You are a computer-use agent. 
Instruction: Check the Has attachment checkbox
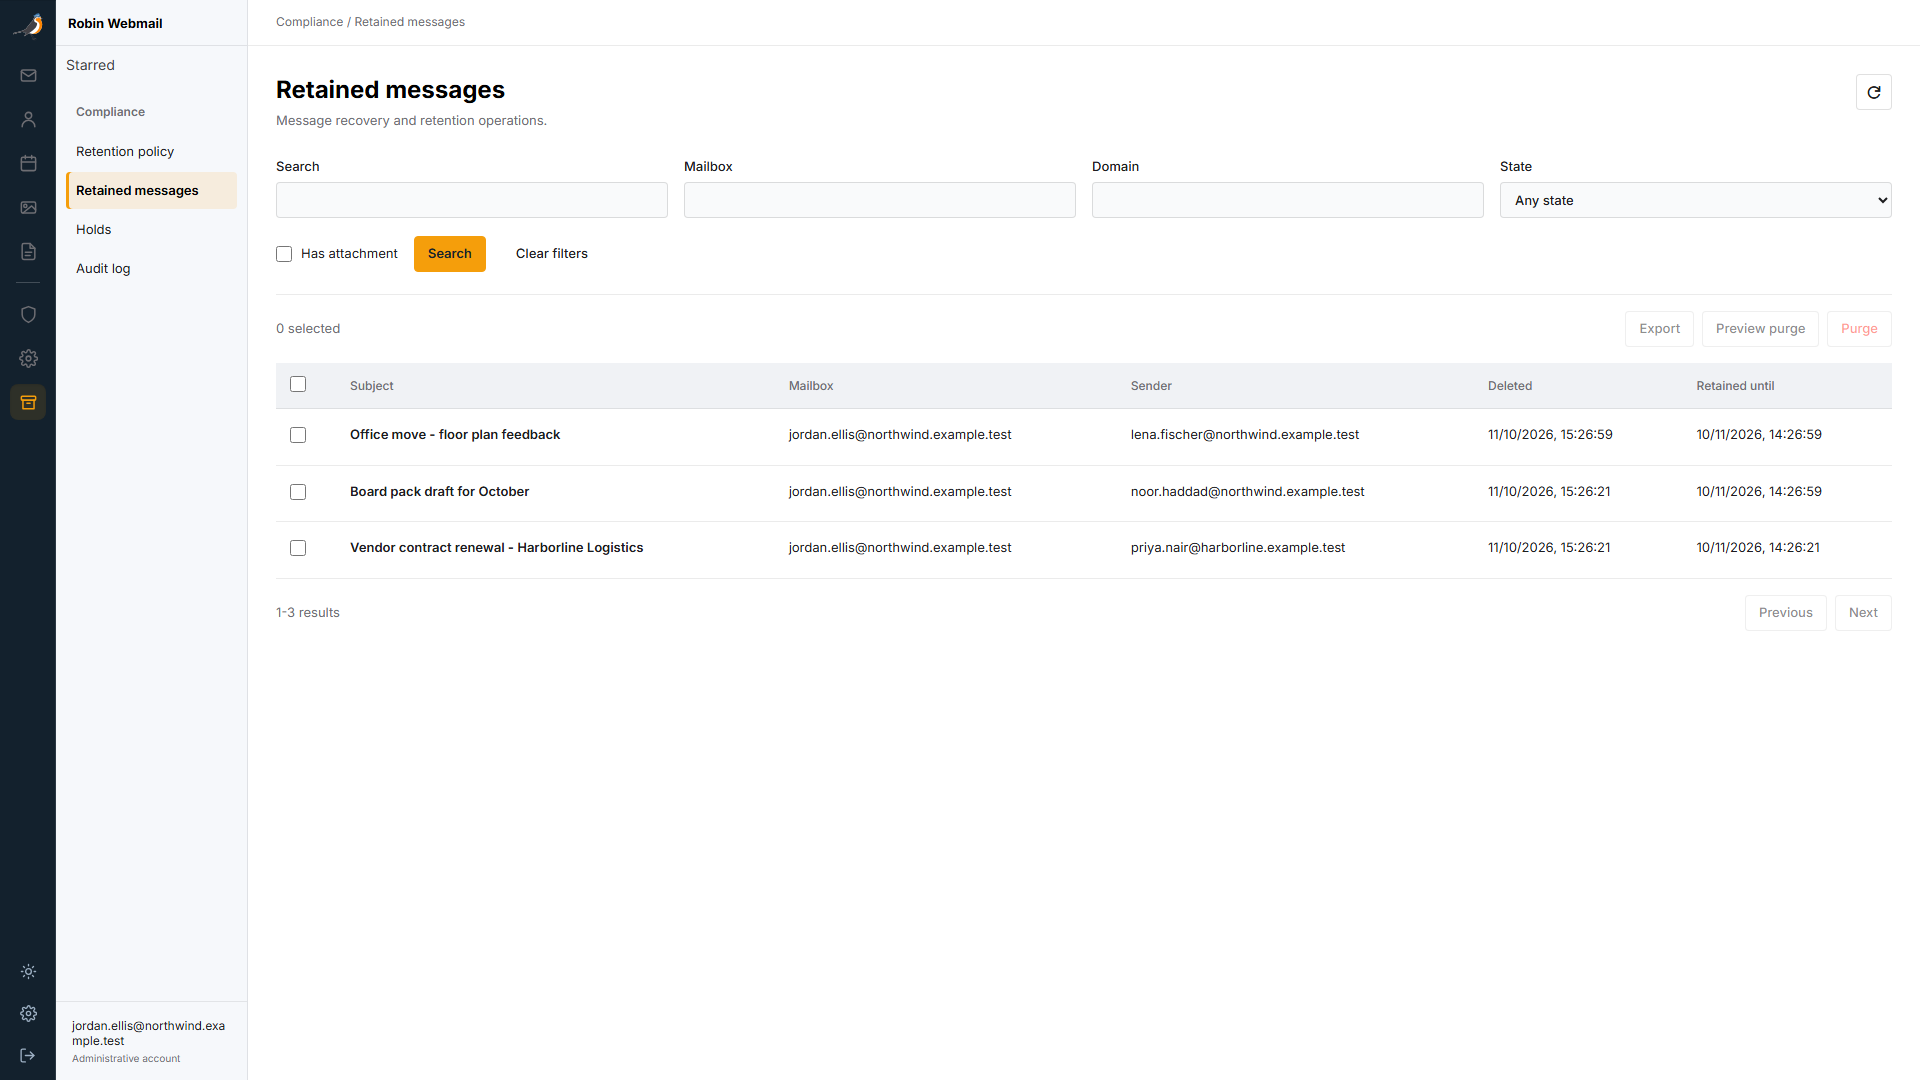[284, 254]
